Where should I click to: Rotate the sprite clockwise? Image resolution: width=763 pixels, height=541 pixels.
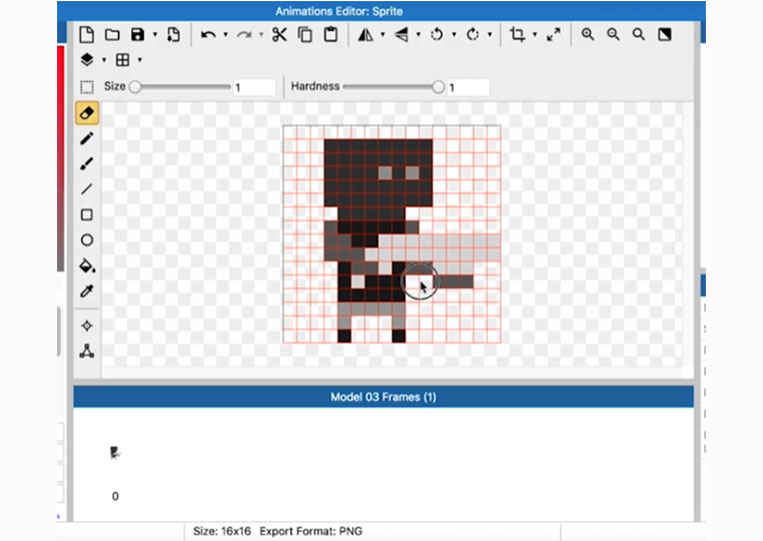click(x=472, y=35)
